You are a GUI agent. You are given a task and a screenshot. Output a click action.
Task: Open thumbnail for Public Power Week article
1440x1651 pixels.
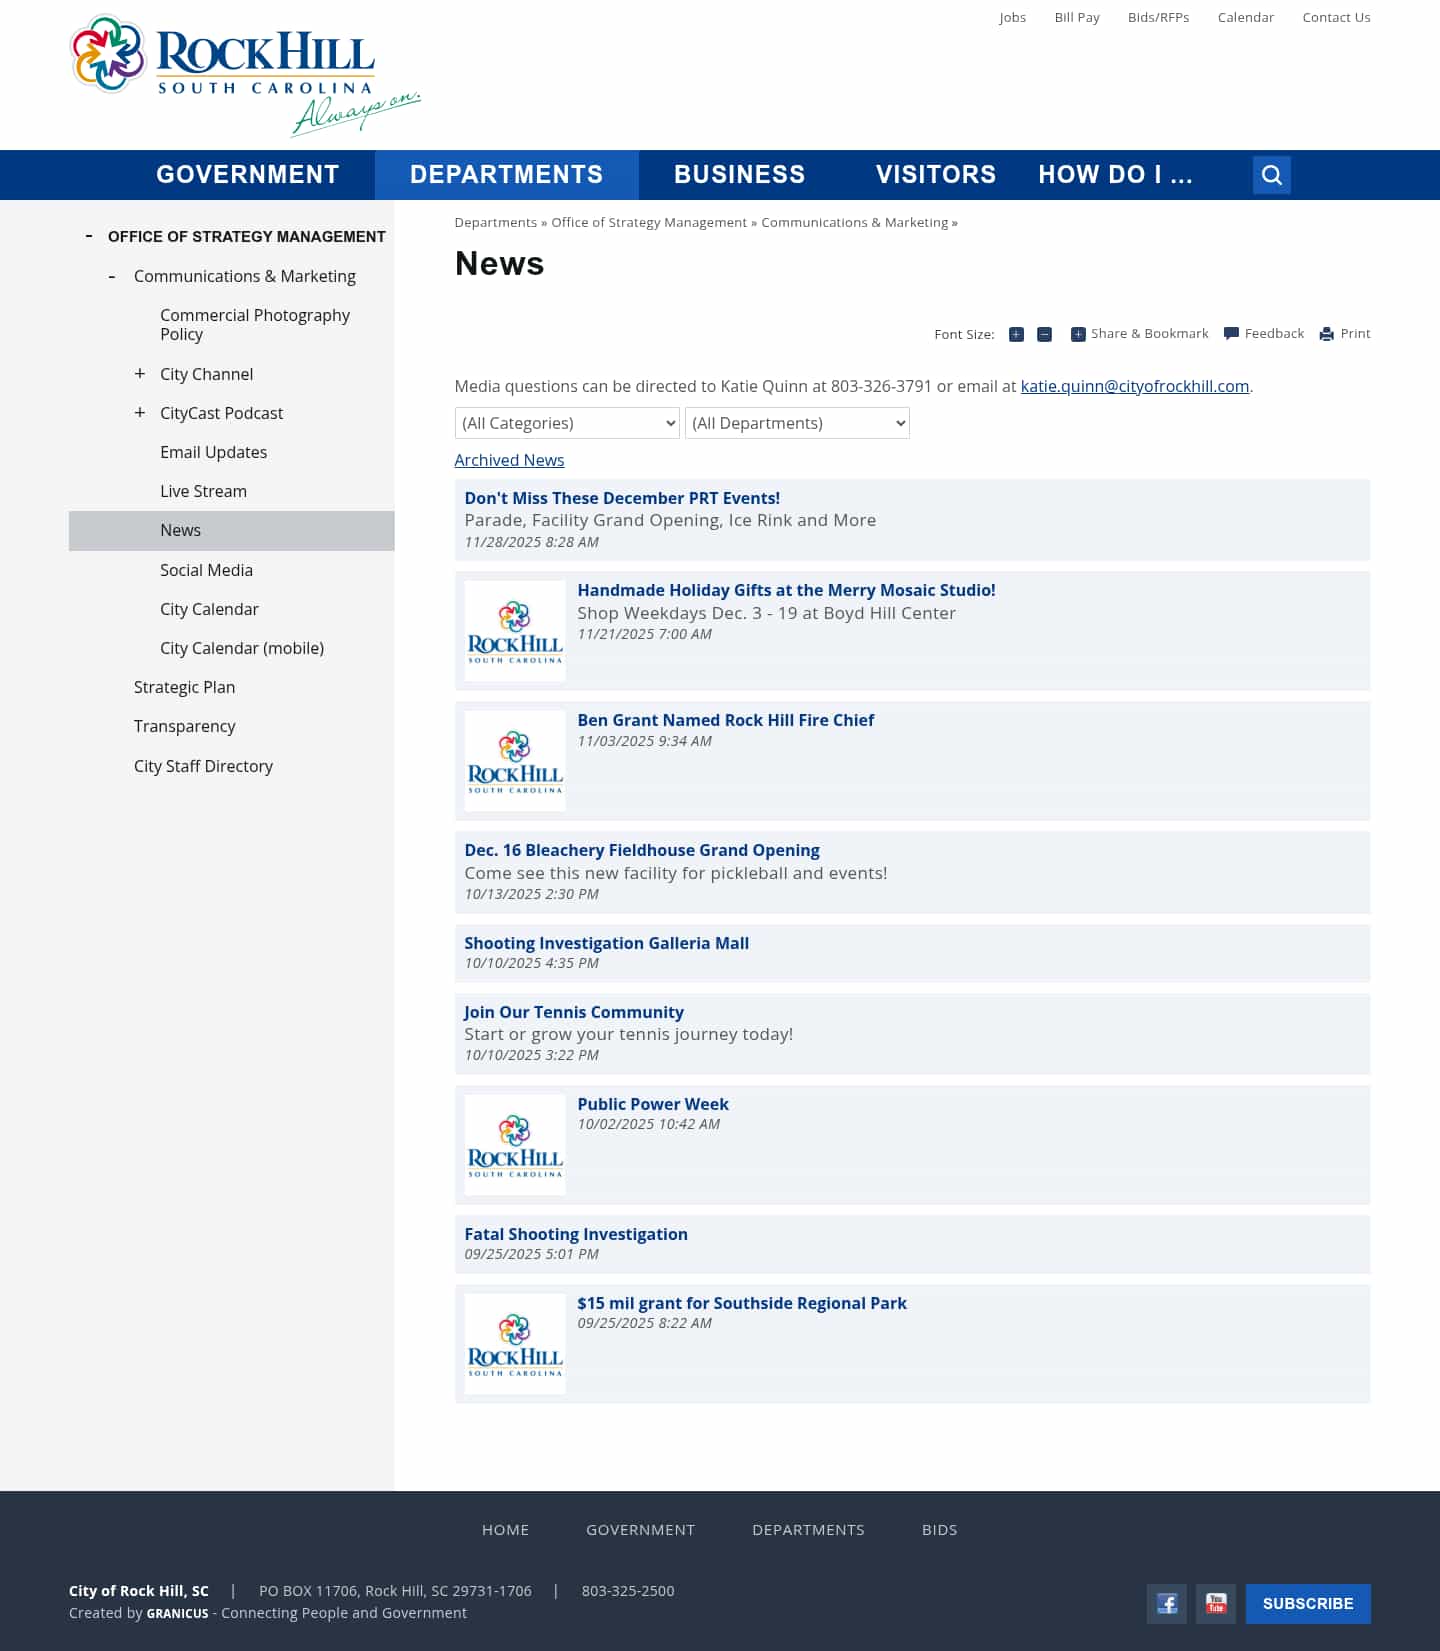tap(515, 1145)
